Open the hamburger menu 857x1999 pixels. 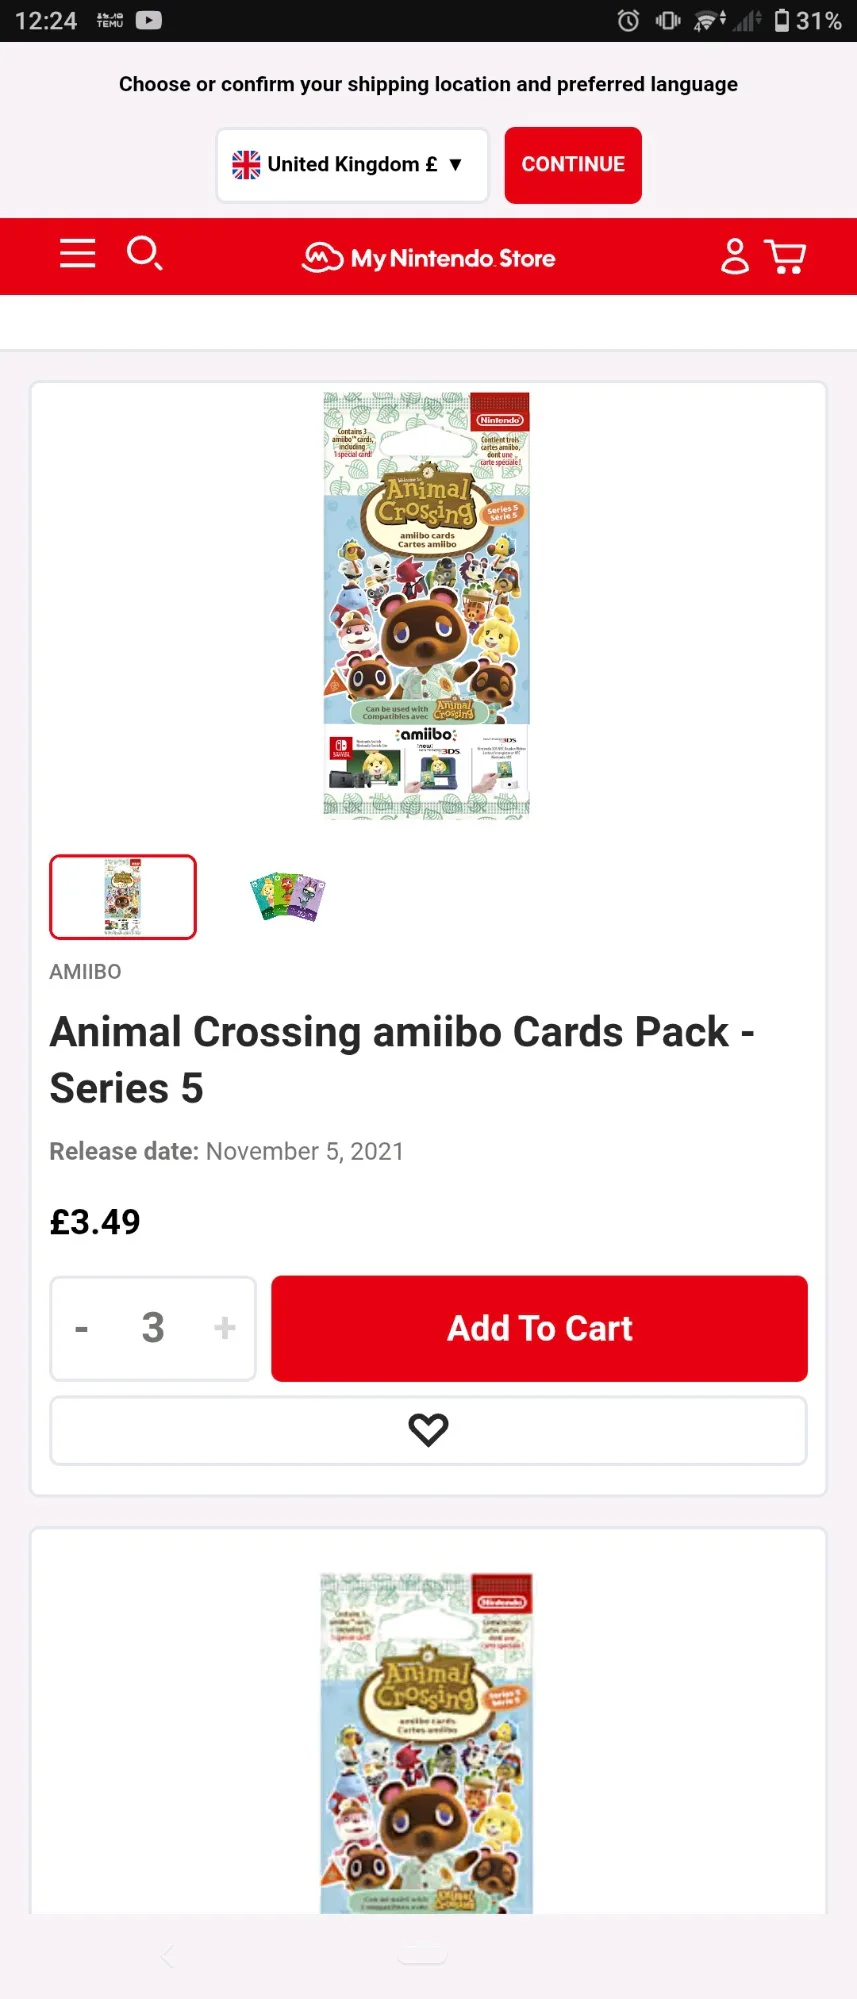pos(77,254)
